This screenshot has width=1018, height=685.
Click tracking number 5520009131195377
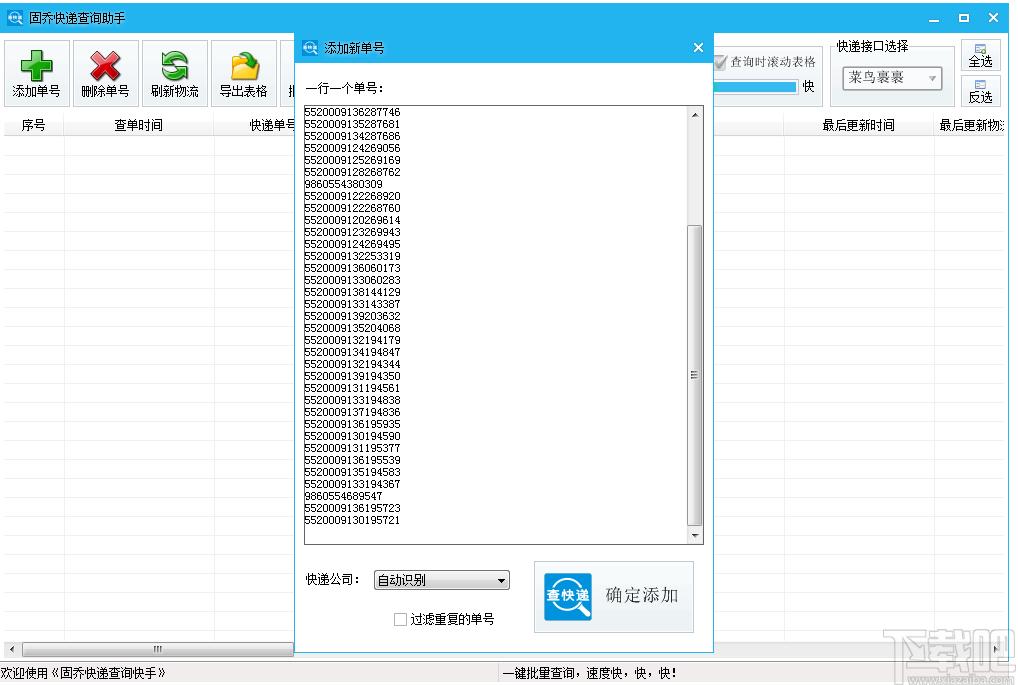pyautogui.click(x=352, y=448)
